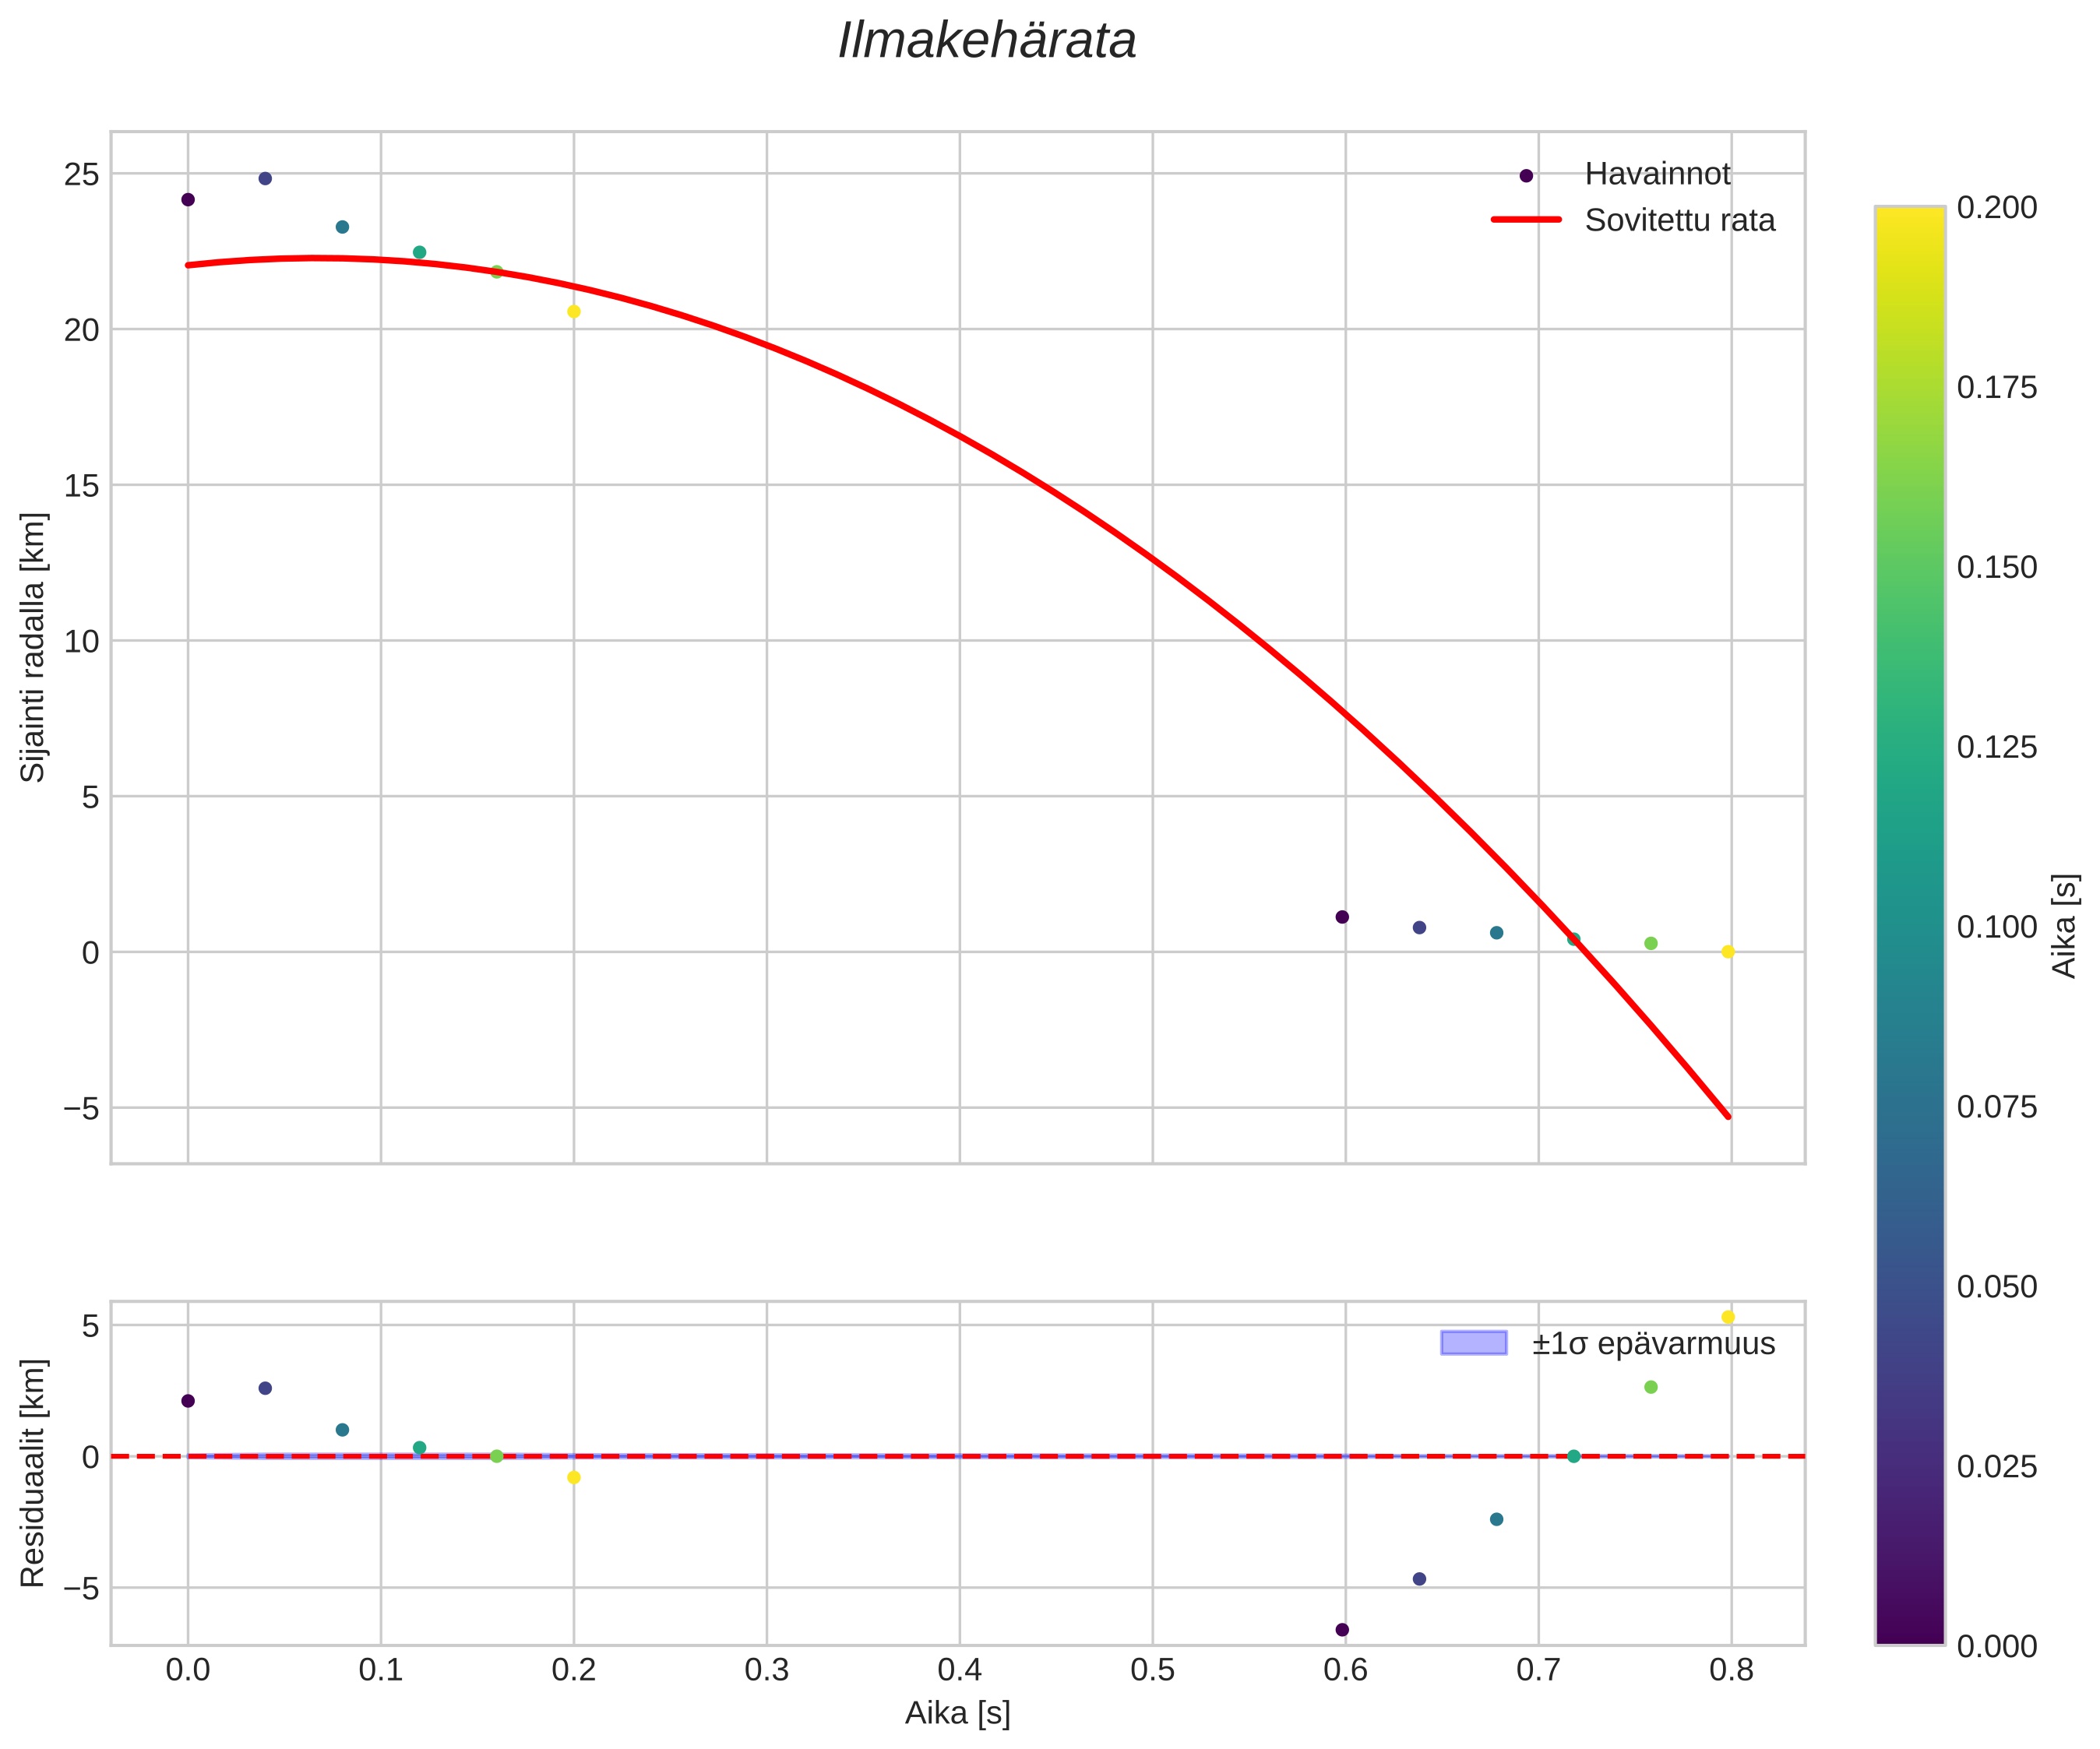Click the colorbar tick label 0.000

pos(1996,1645)
